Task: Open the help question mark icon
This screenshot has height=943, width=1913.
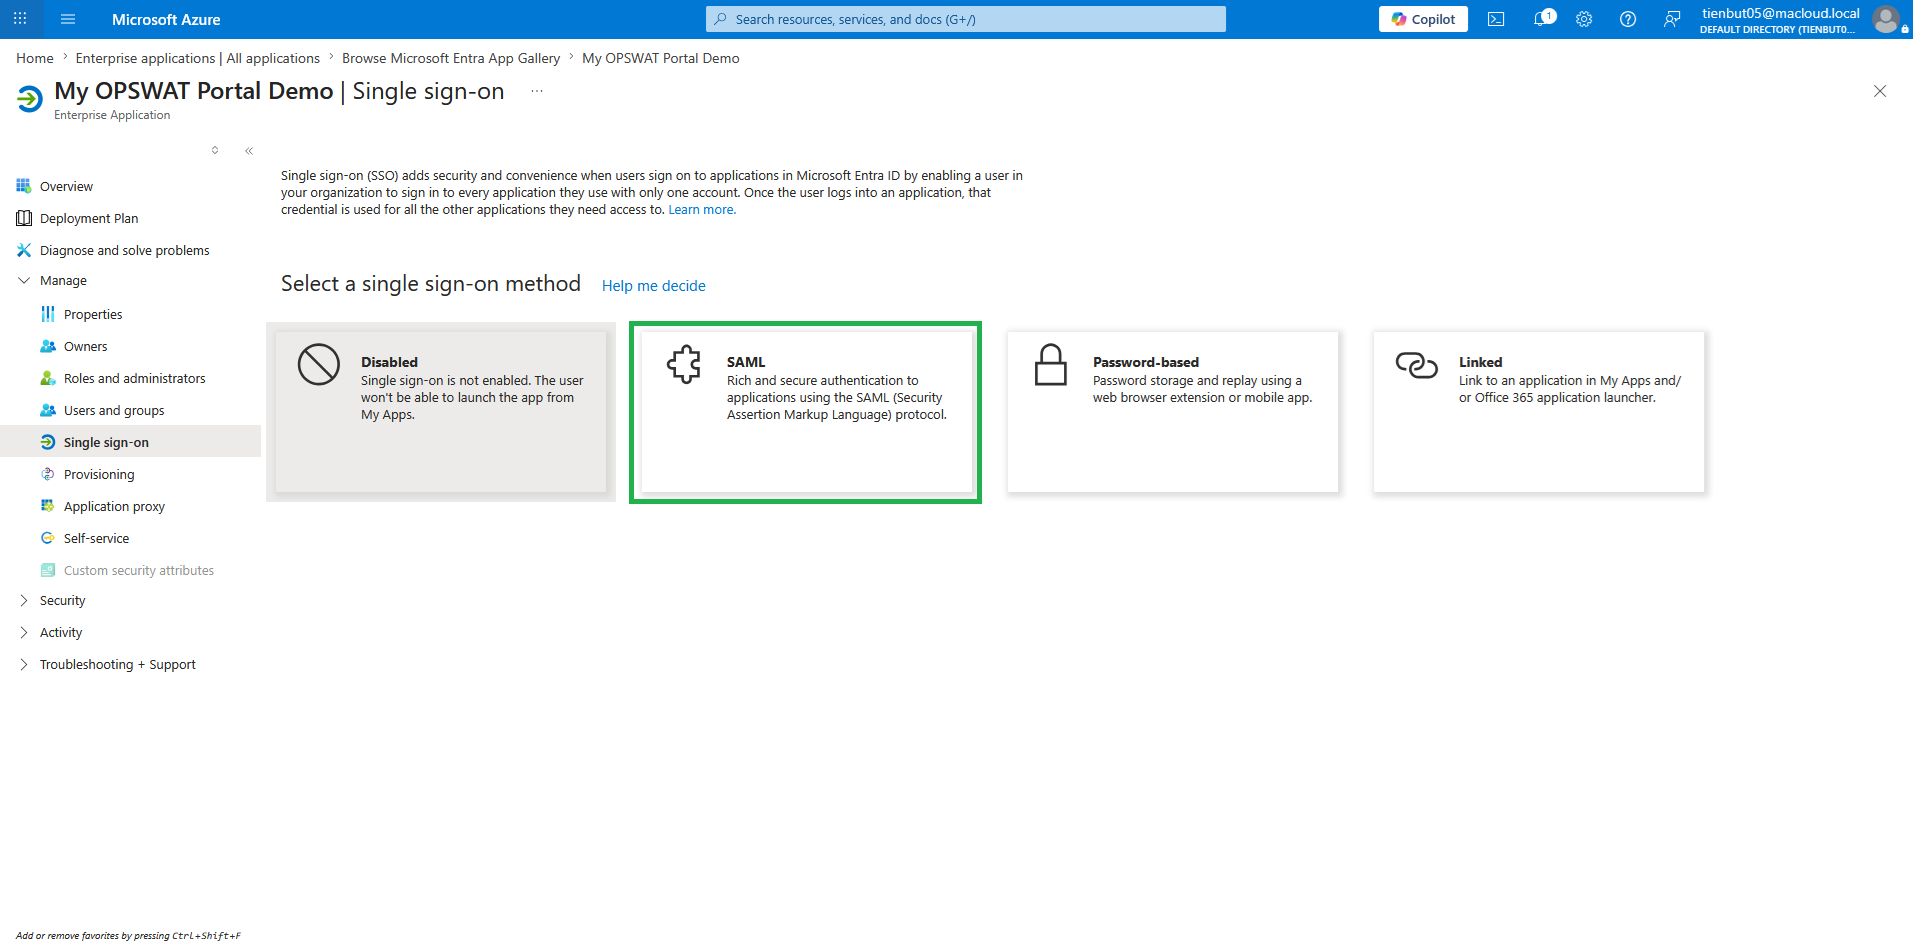Action: click(x=1628, y=19)
